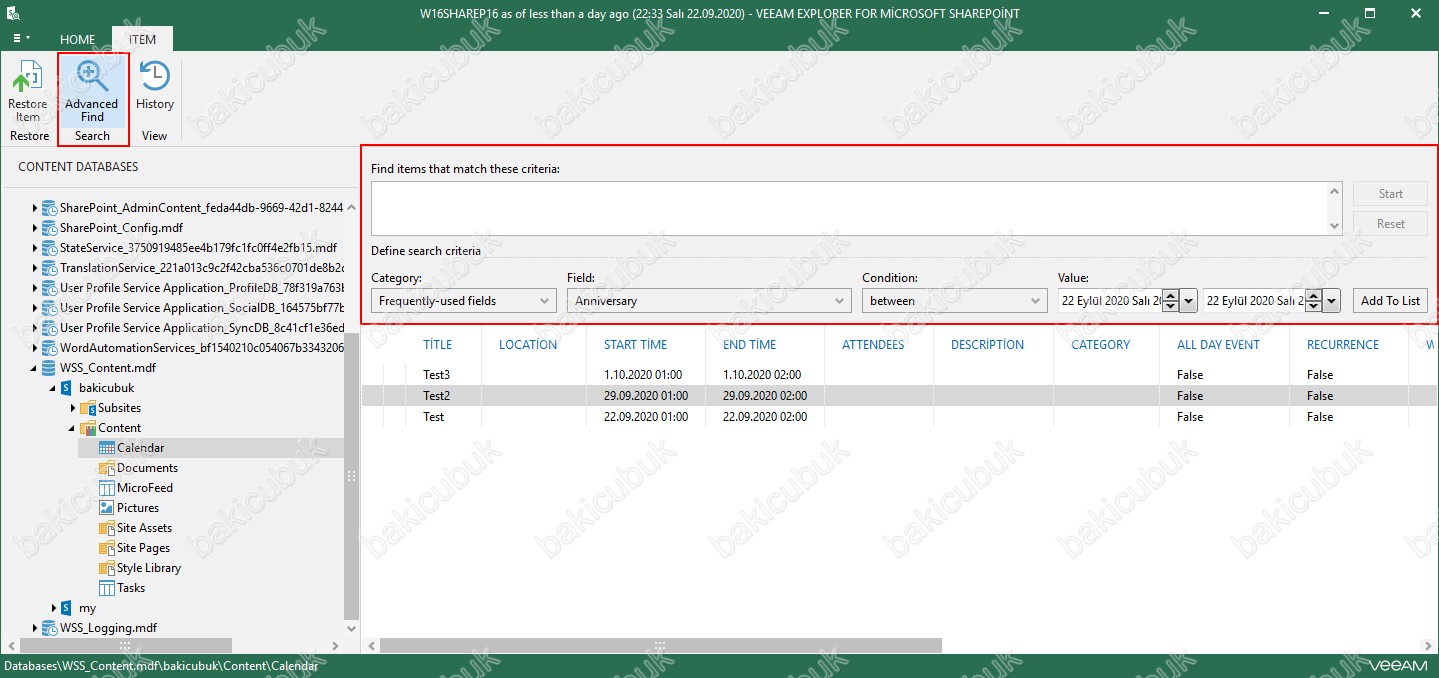Image resolution: width=1439 pixels, height=678 pixels.
Task: Click the bakicubuk SharePoint site icon
Action: [x=67, y=388]
